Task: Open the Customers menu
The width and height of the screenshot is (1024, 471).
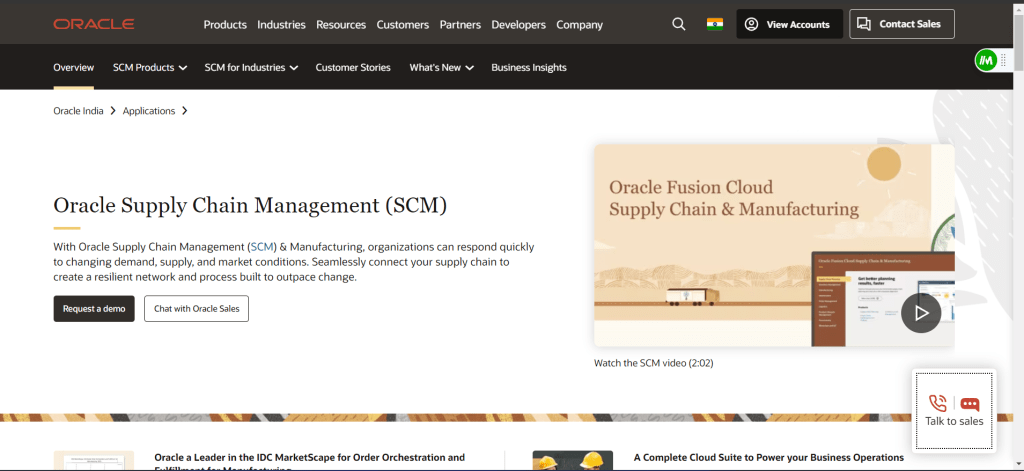Action: 403,25
